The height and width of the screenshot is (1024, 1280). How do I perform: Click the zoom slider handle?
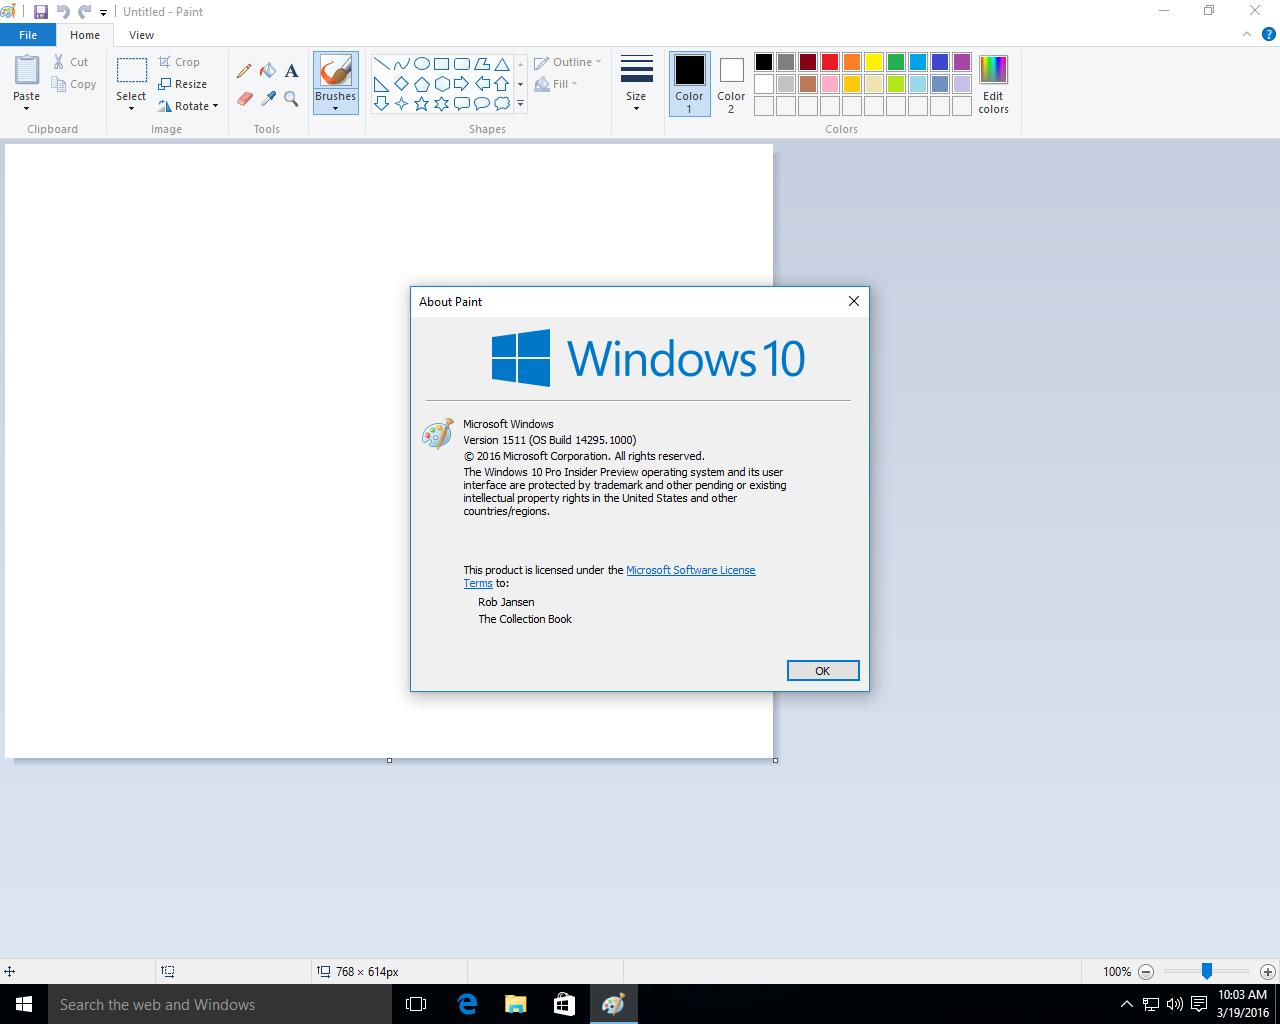(1207, 971)
